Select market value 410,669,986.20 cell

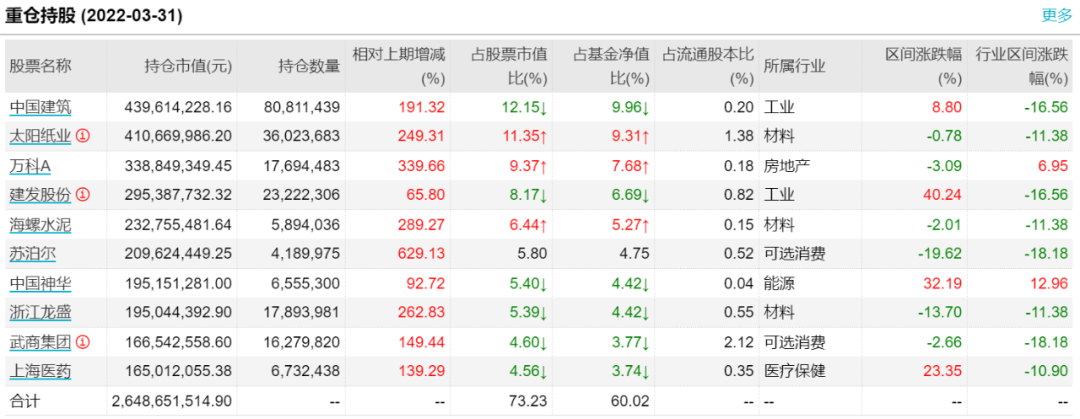click(178, 136)
